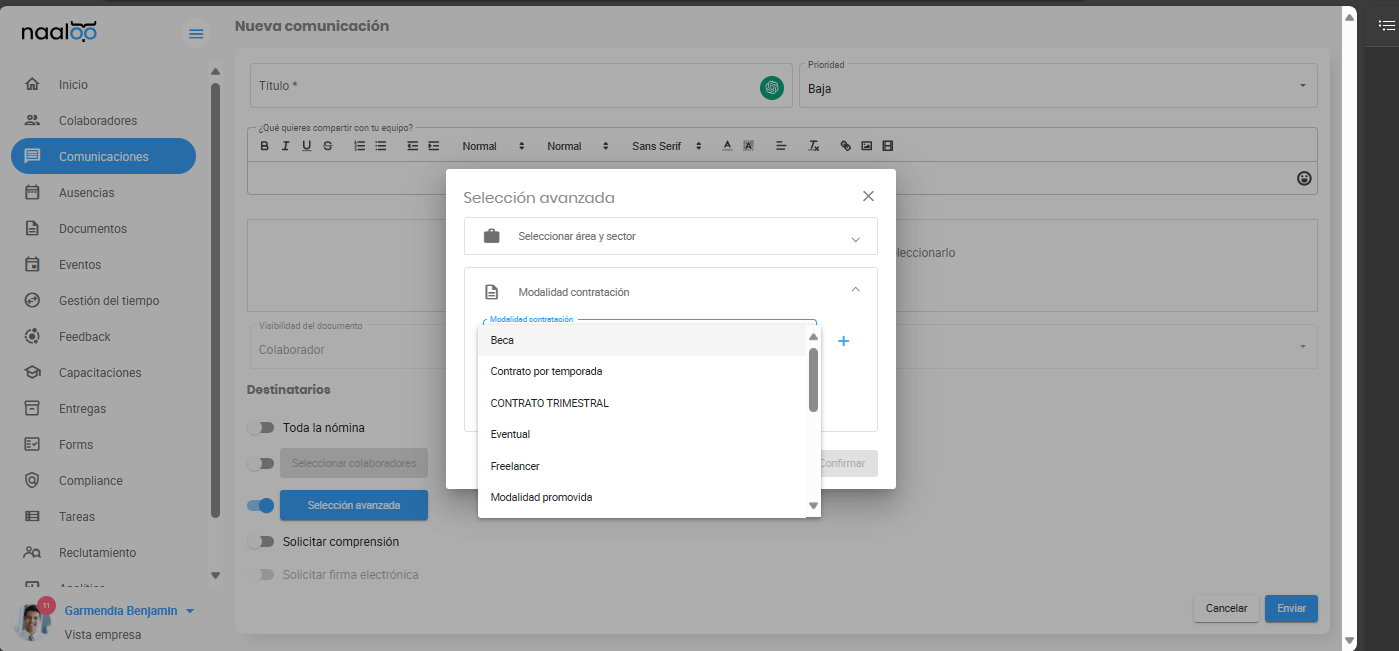The height and width of the screenshot is (651, 1399).
Task: Select the Eventual option
Action: (x=642, y=434)
